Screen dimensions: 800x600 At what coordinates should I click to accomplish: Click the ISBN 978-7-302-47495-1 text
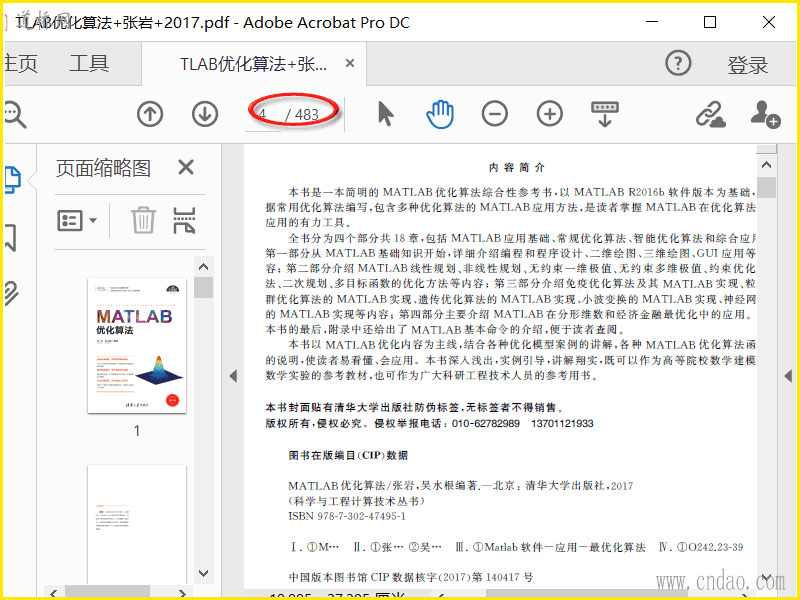tap(347, 516)
